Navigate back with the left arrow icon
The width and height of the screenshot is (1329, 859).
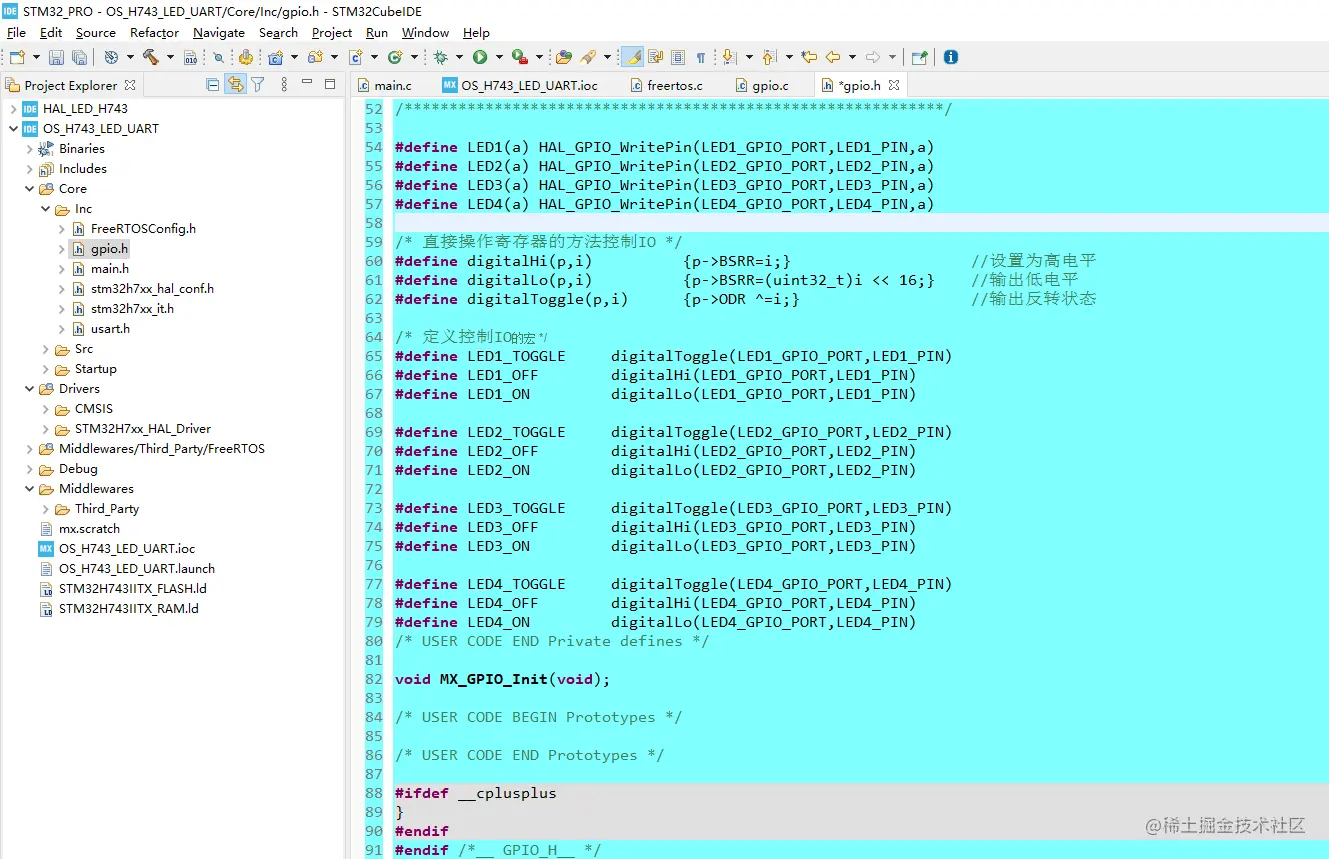tap(833, 57)
